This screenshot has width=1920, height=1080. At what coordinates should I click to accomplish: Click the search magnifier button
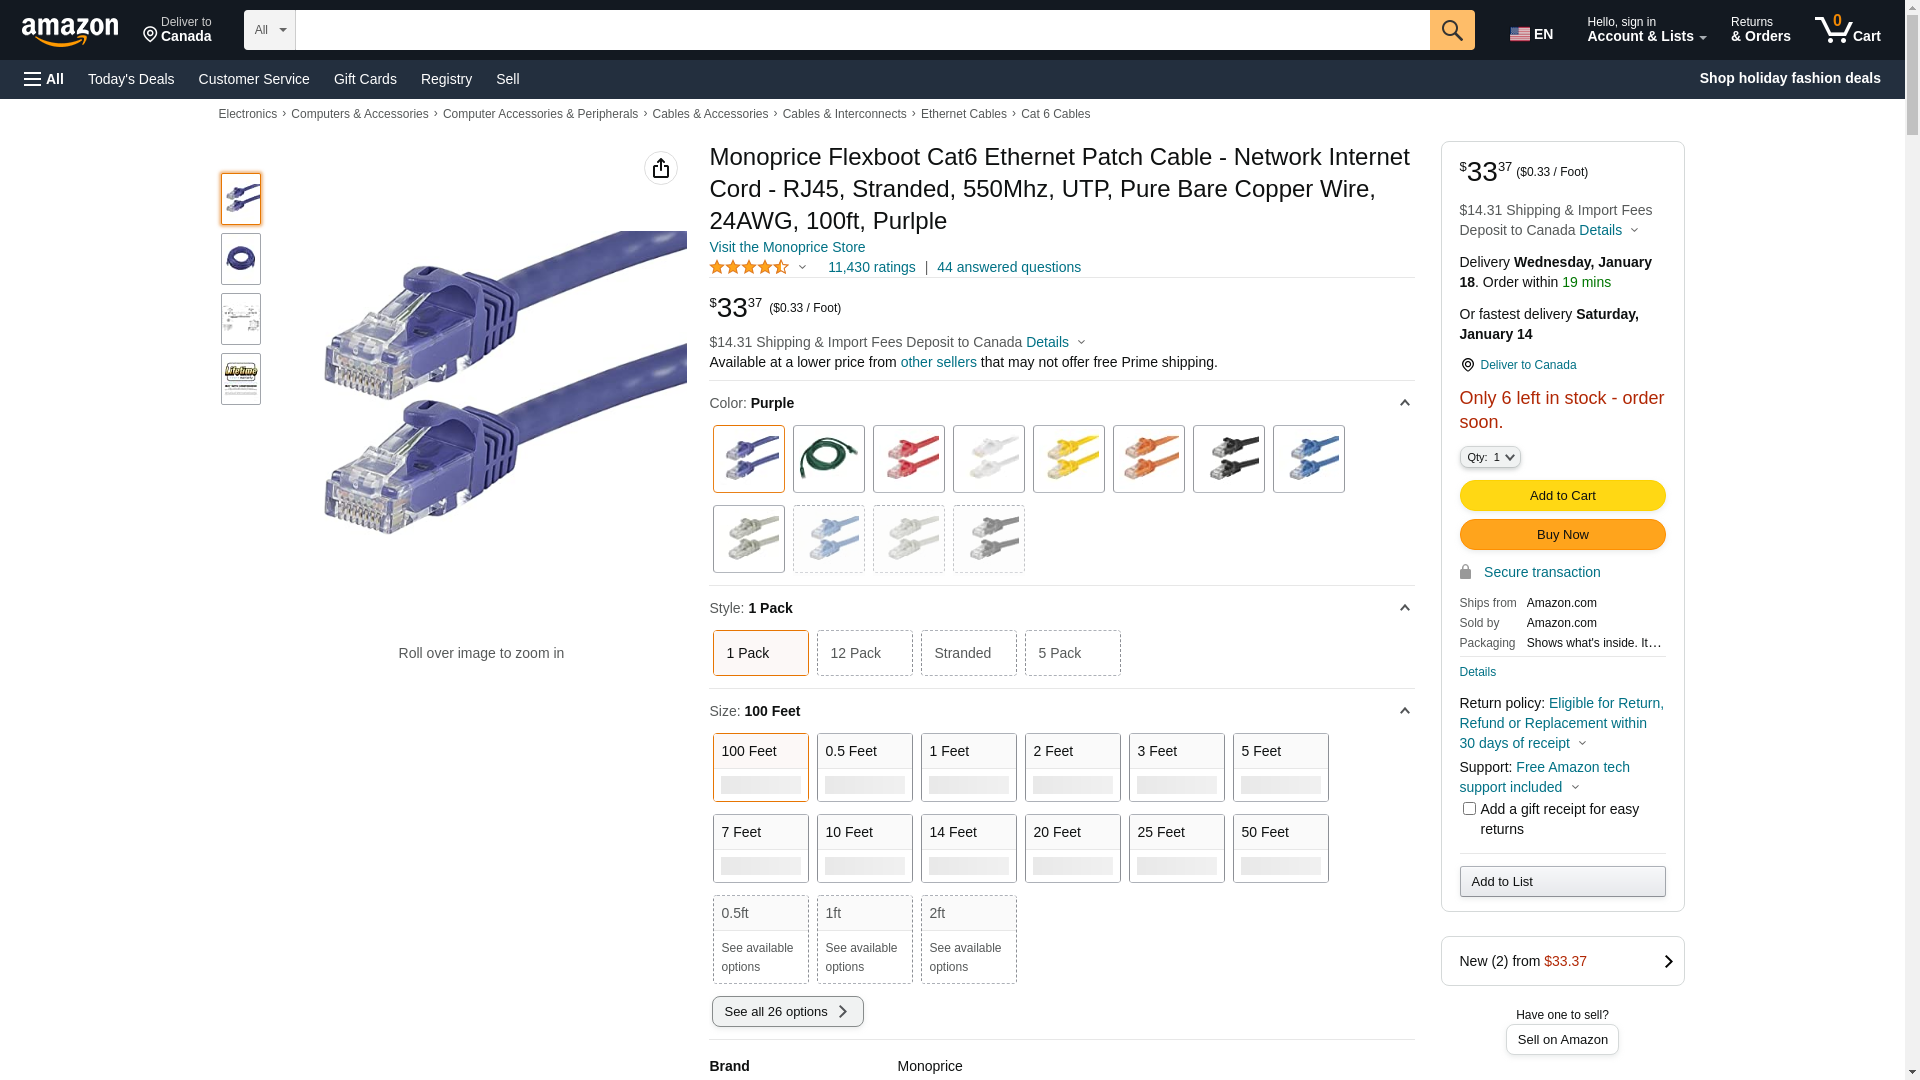[1451, 30]
